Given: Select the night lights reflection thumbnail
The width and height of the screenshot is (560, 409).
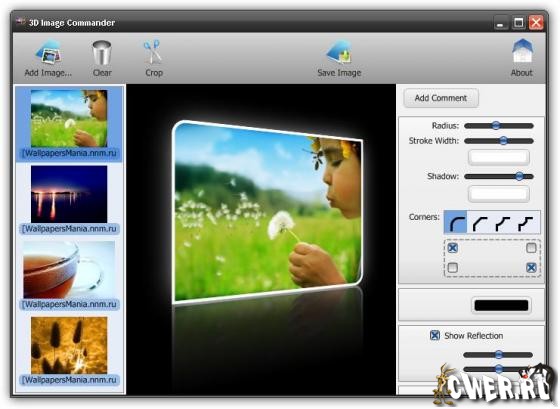Looking at the screenshot, I should pyautogui.click(x=69, y=194).
